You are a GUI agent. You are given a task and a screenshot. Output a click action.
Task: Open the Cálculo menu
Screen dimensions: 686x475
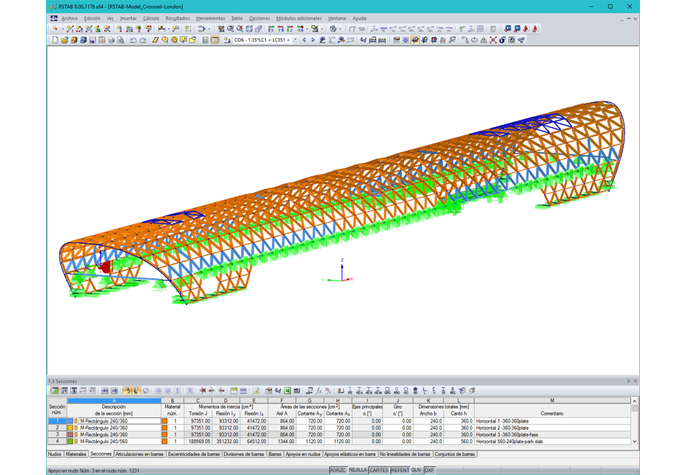click(151, 18)
